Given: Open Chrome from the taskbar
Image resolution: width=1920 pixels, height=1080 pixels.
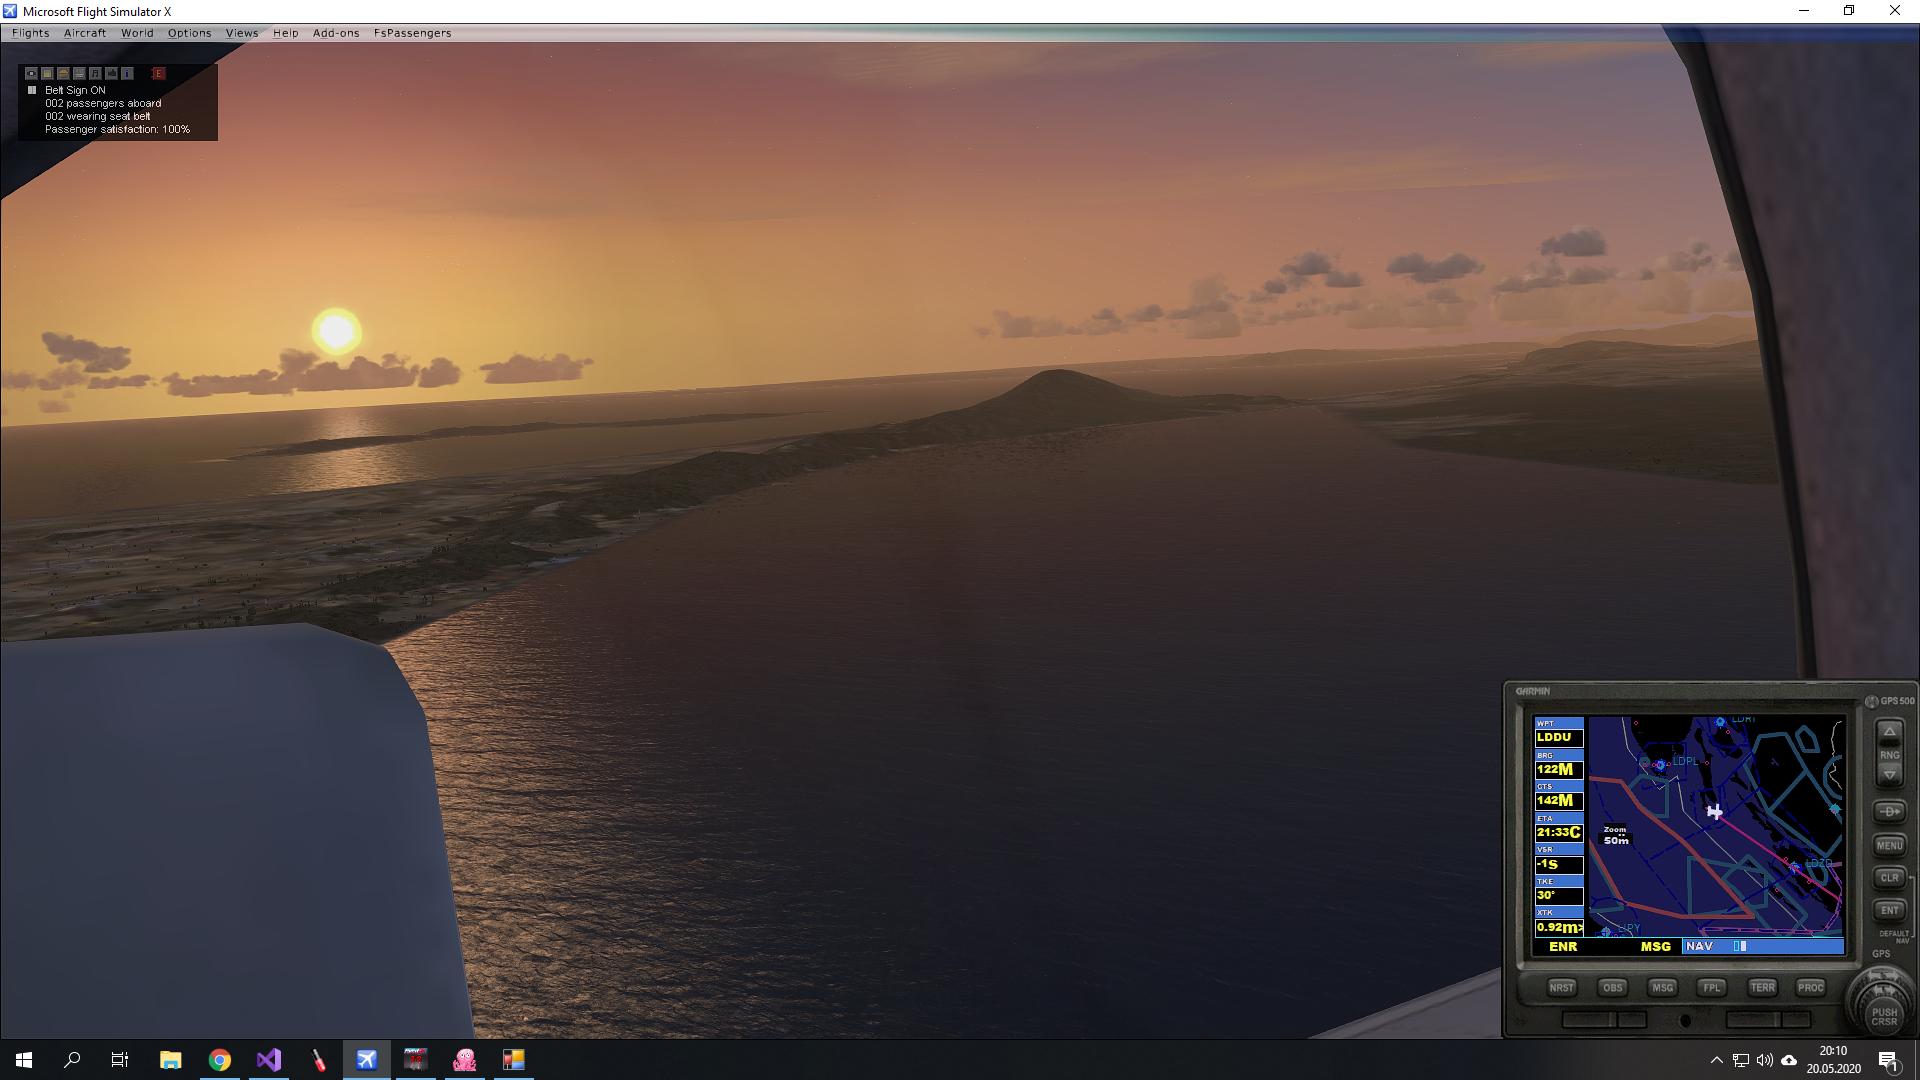Looking at the screenshot, I should click(220, 1060).
